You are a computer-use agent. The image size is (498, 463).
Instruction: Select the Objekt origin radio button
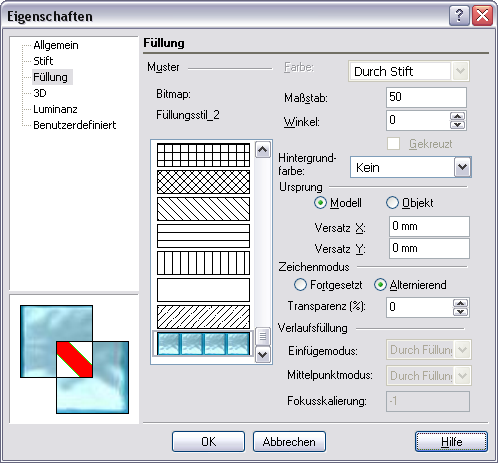[x=392, y=203]
